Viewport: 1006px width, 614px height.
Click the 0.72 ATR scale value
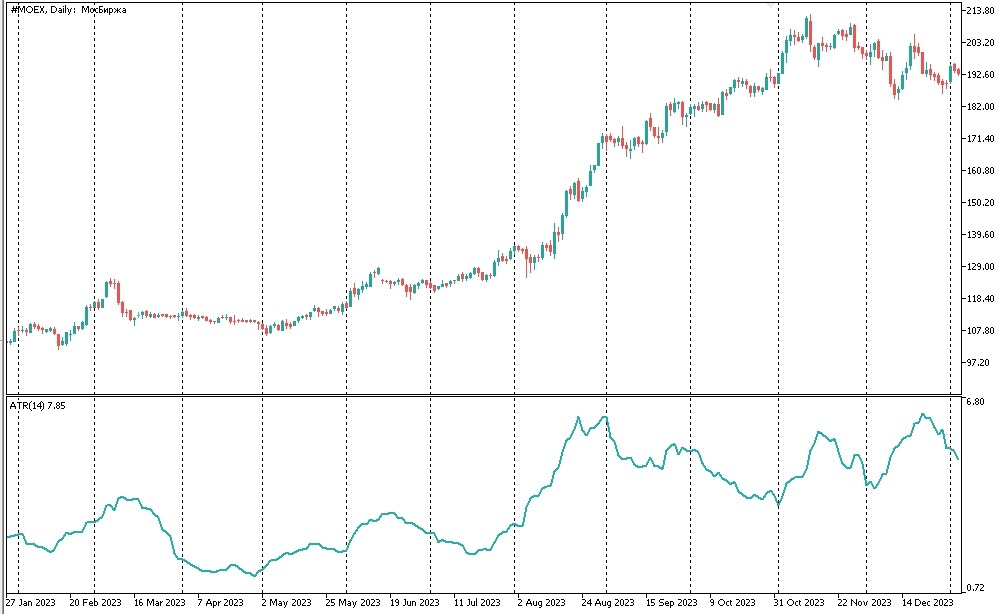click(x=975, y=587)
